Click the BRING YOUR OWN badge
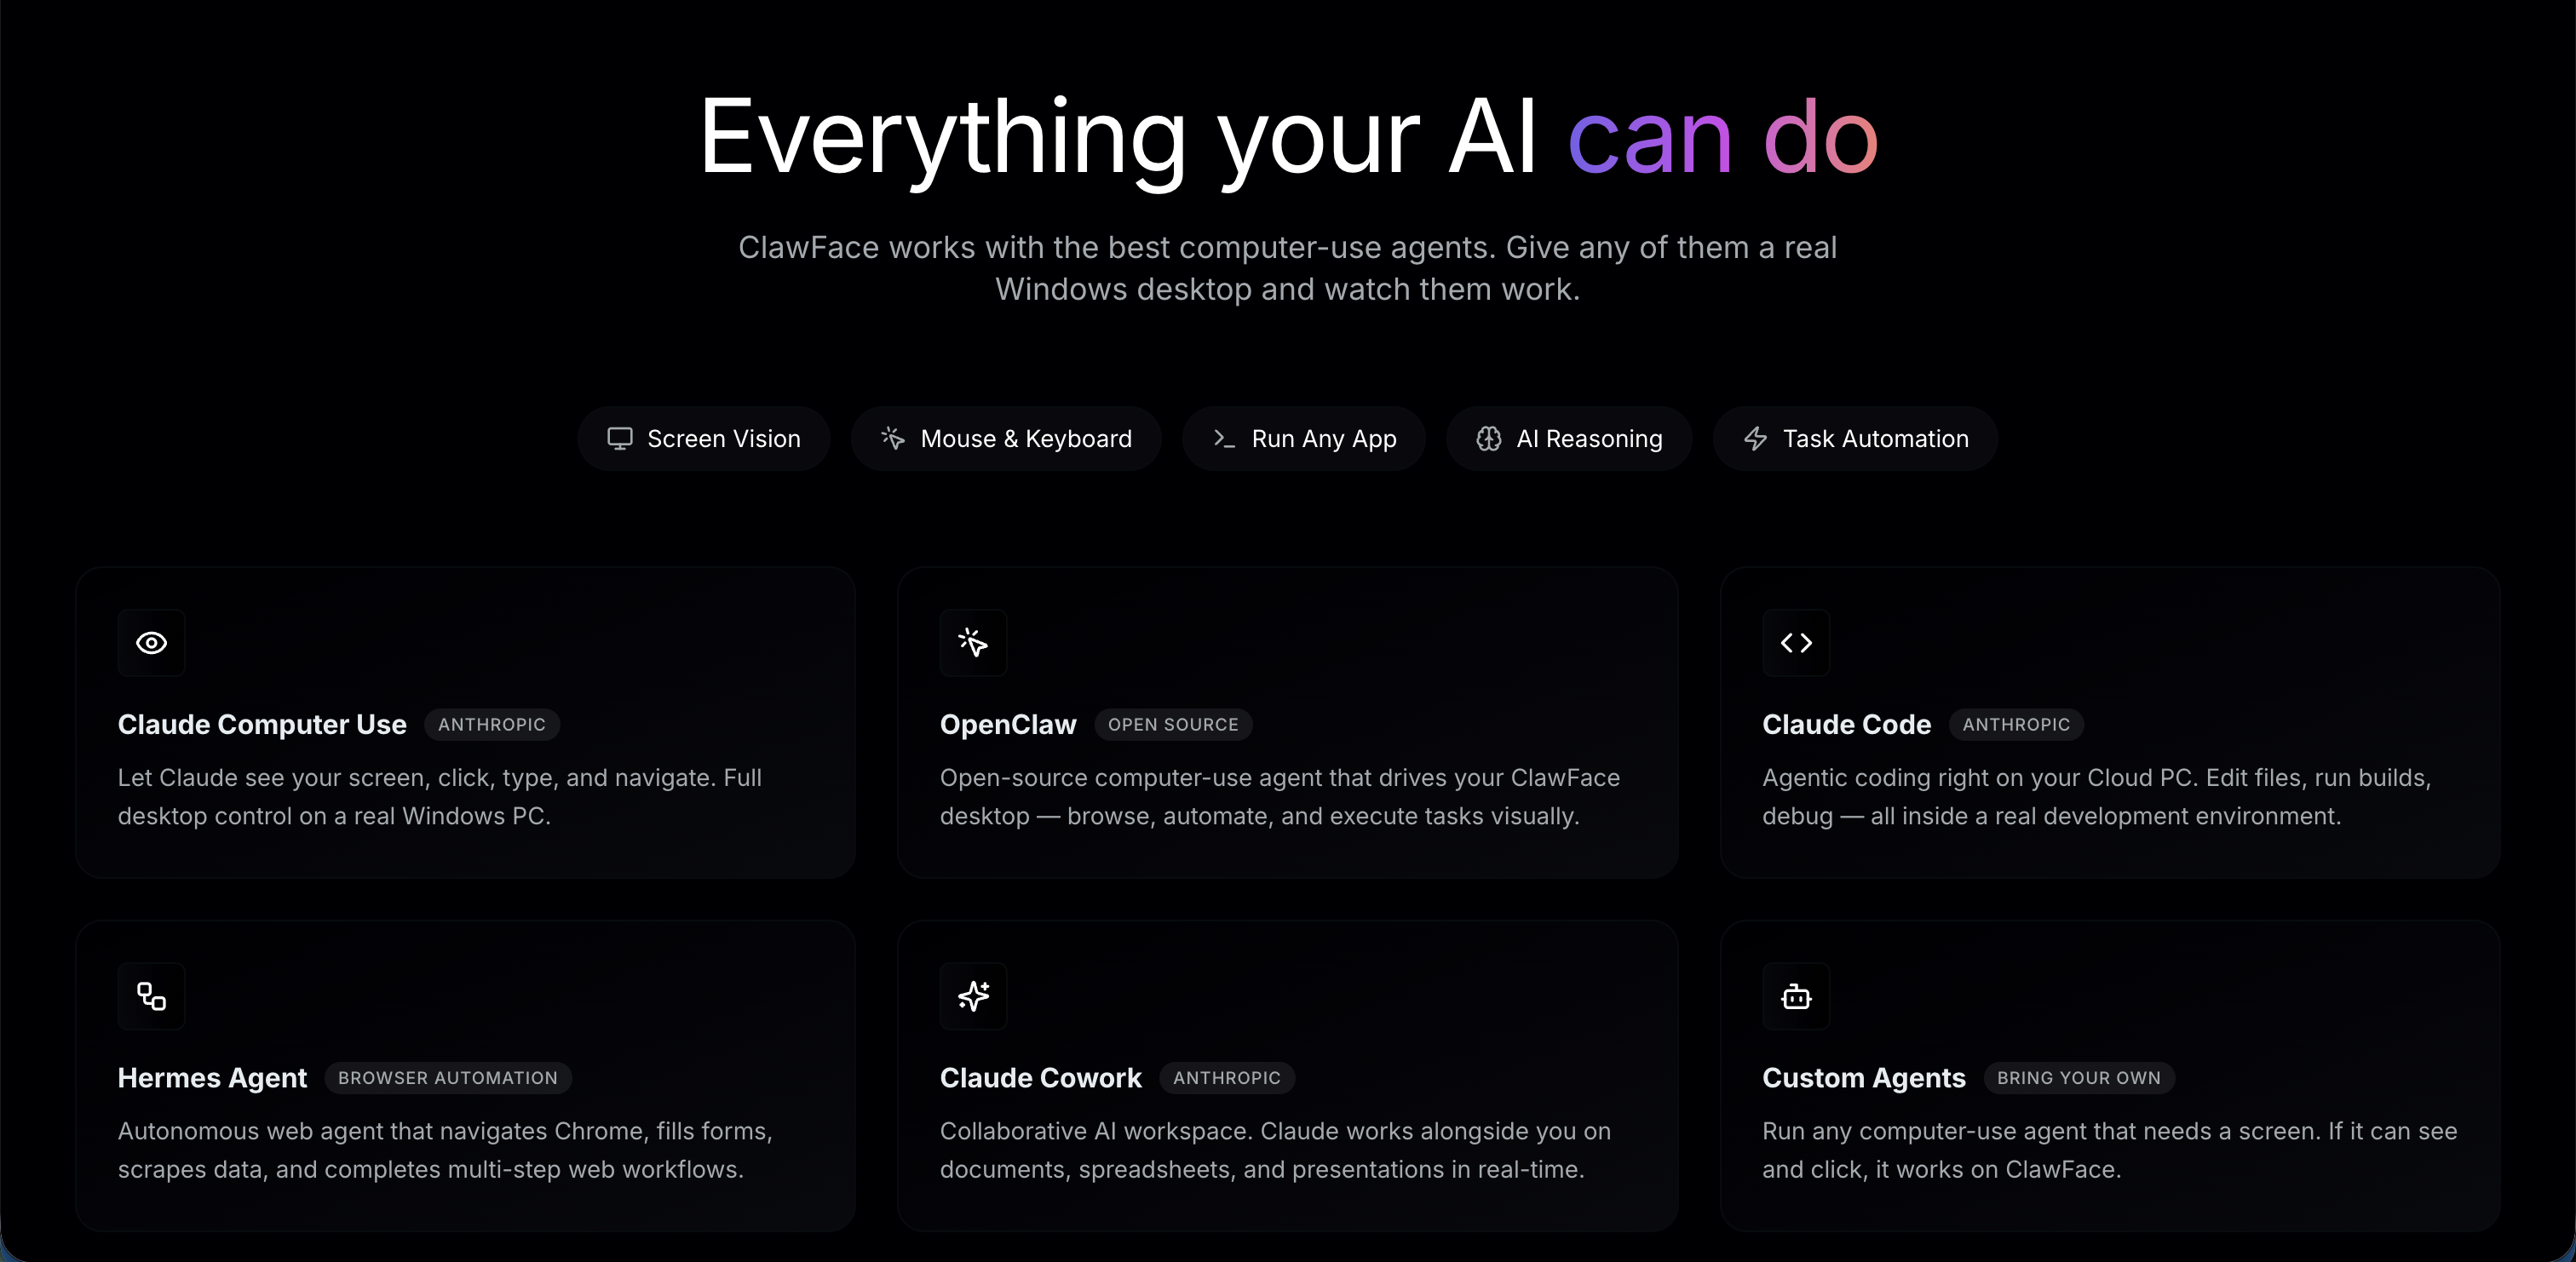 coord(2078,1078)
